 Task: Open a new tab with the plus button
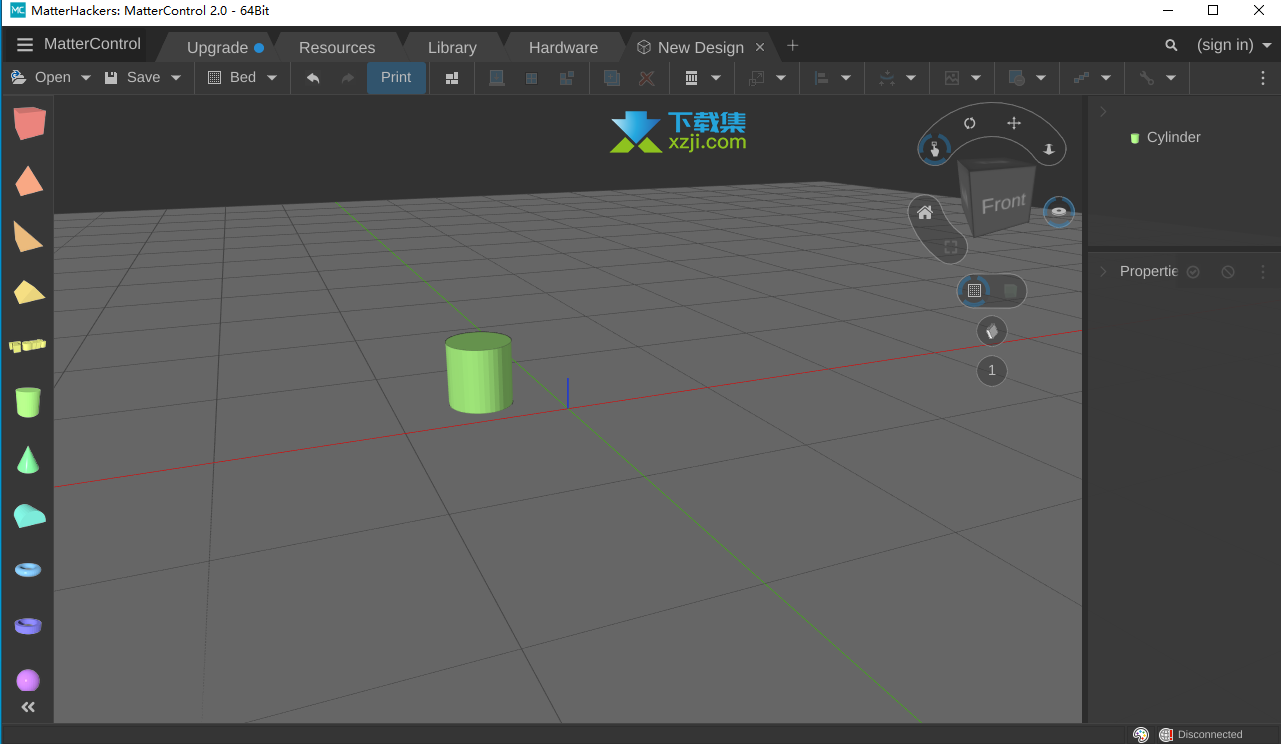pyautogui.click(x=793, y=45)
